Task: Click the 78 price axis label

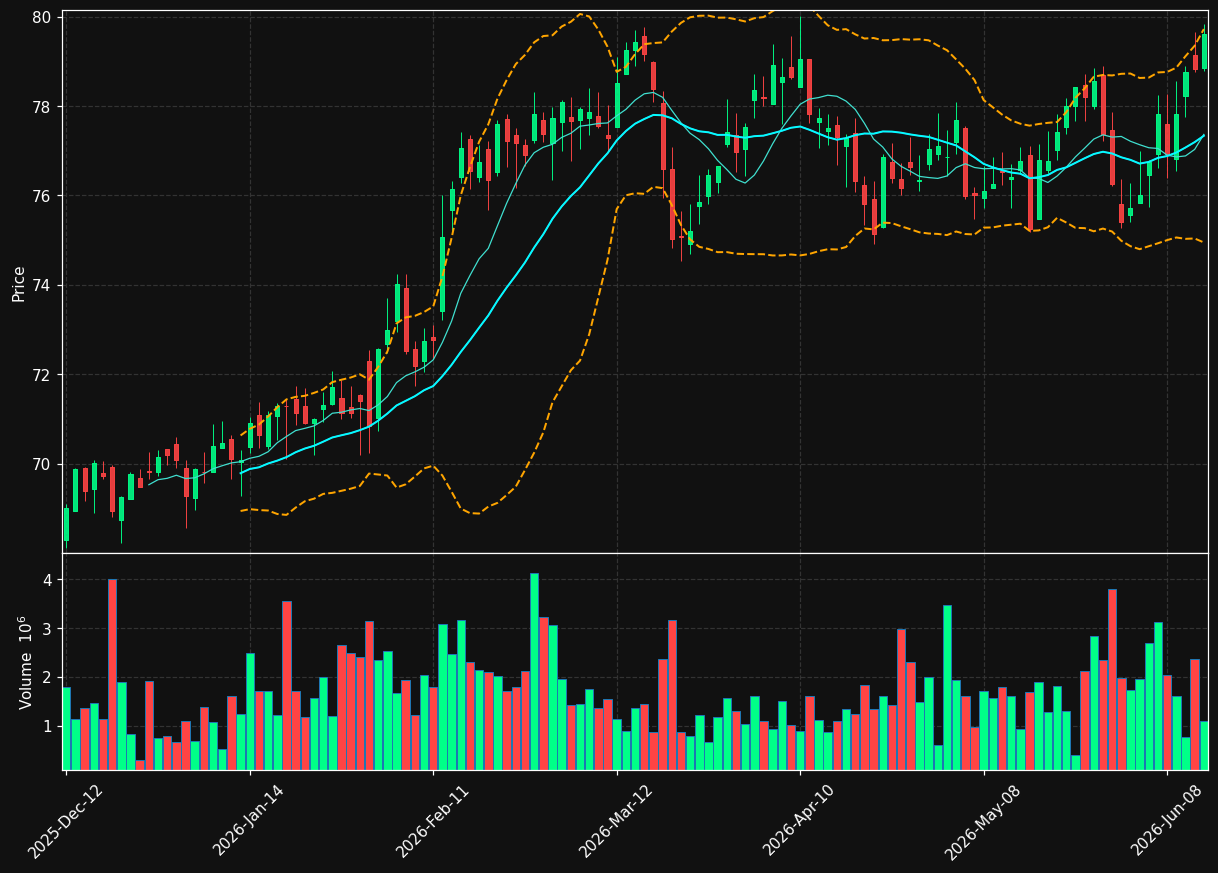Action: 43,107
